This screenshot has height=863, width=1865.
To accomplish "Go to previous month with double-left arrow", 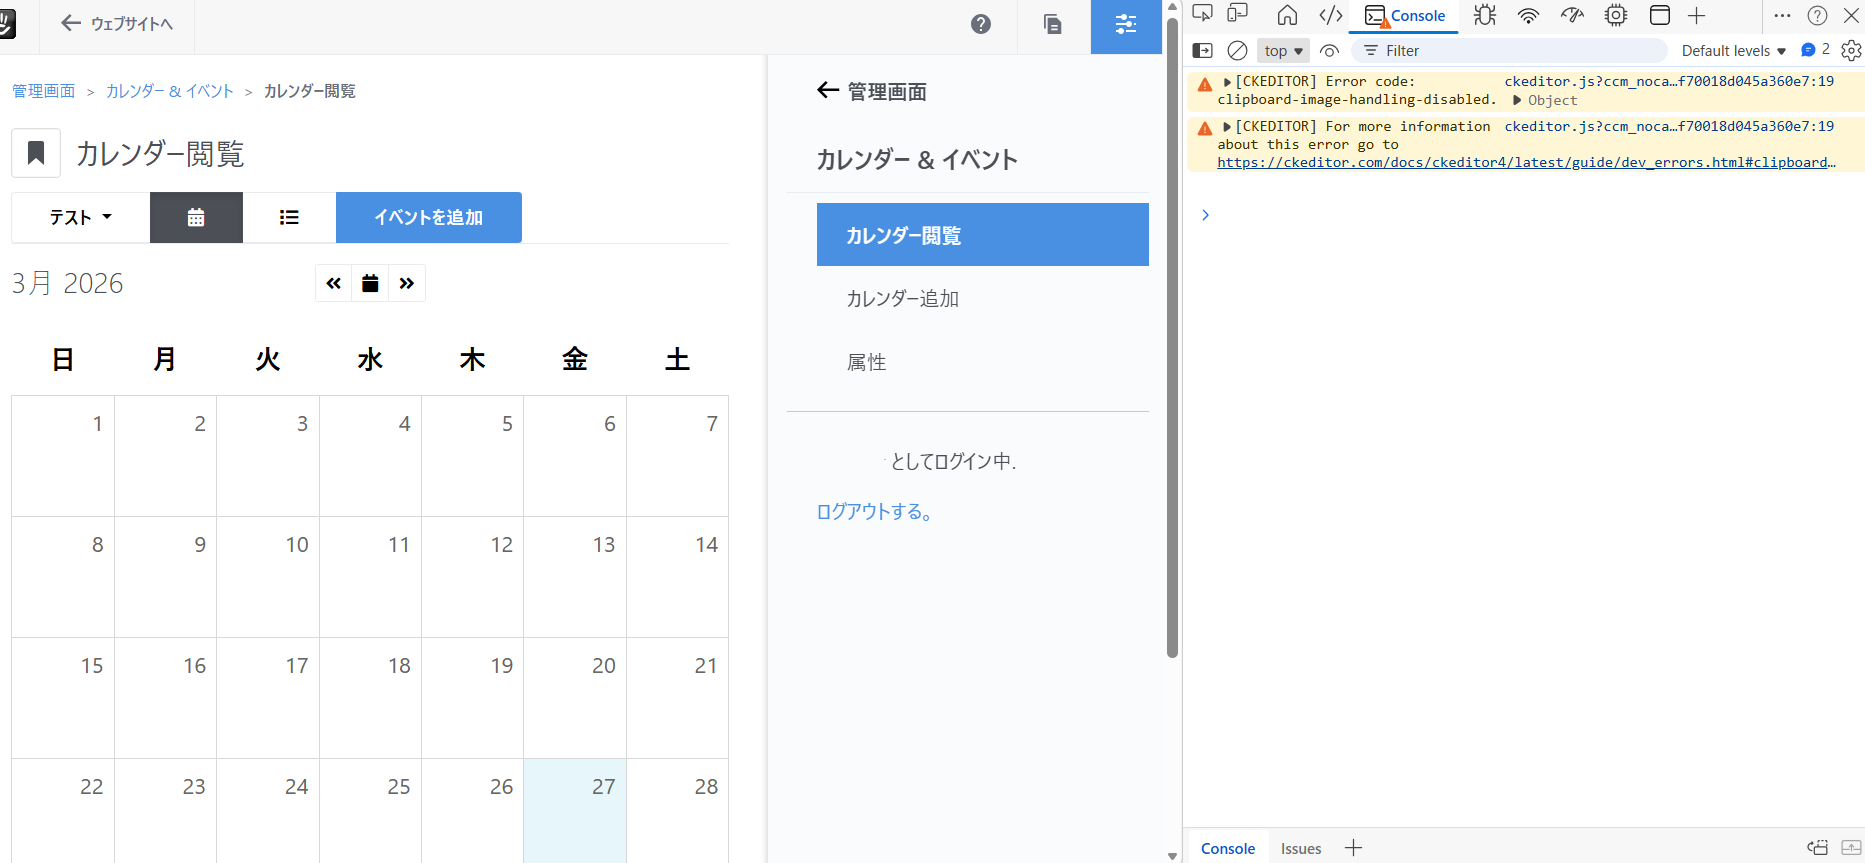I will click(x=334, y=284).
